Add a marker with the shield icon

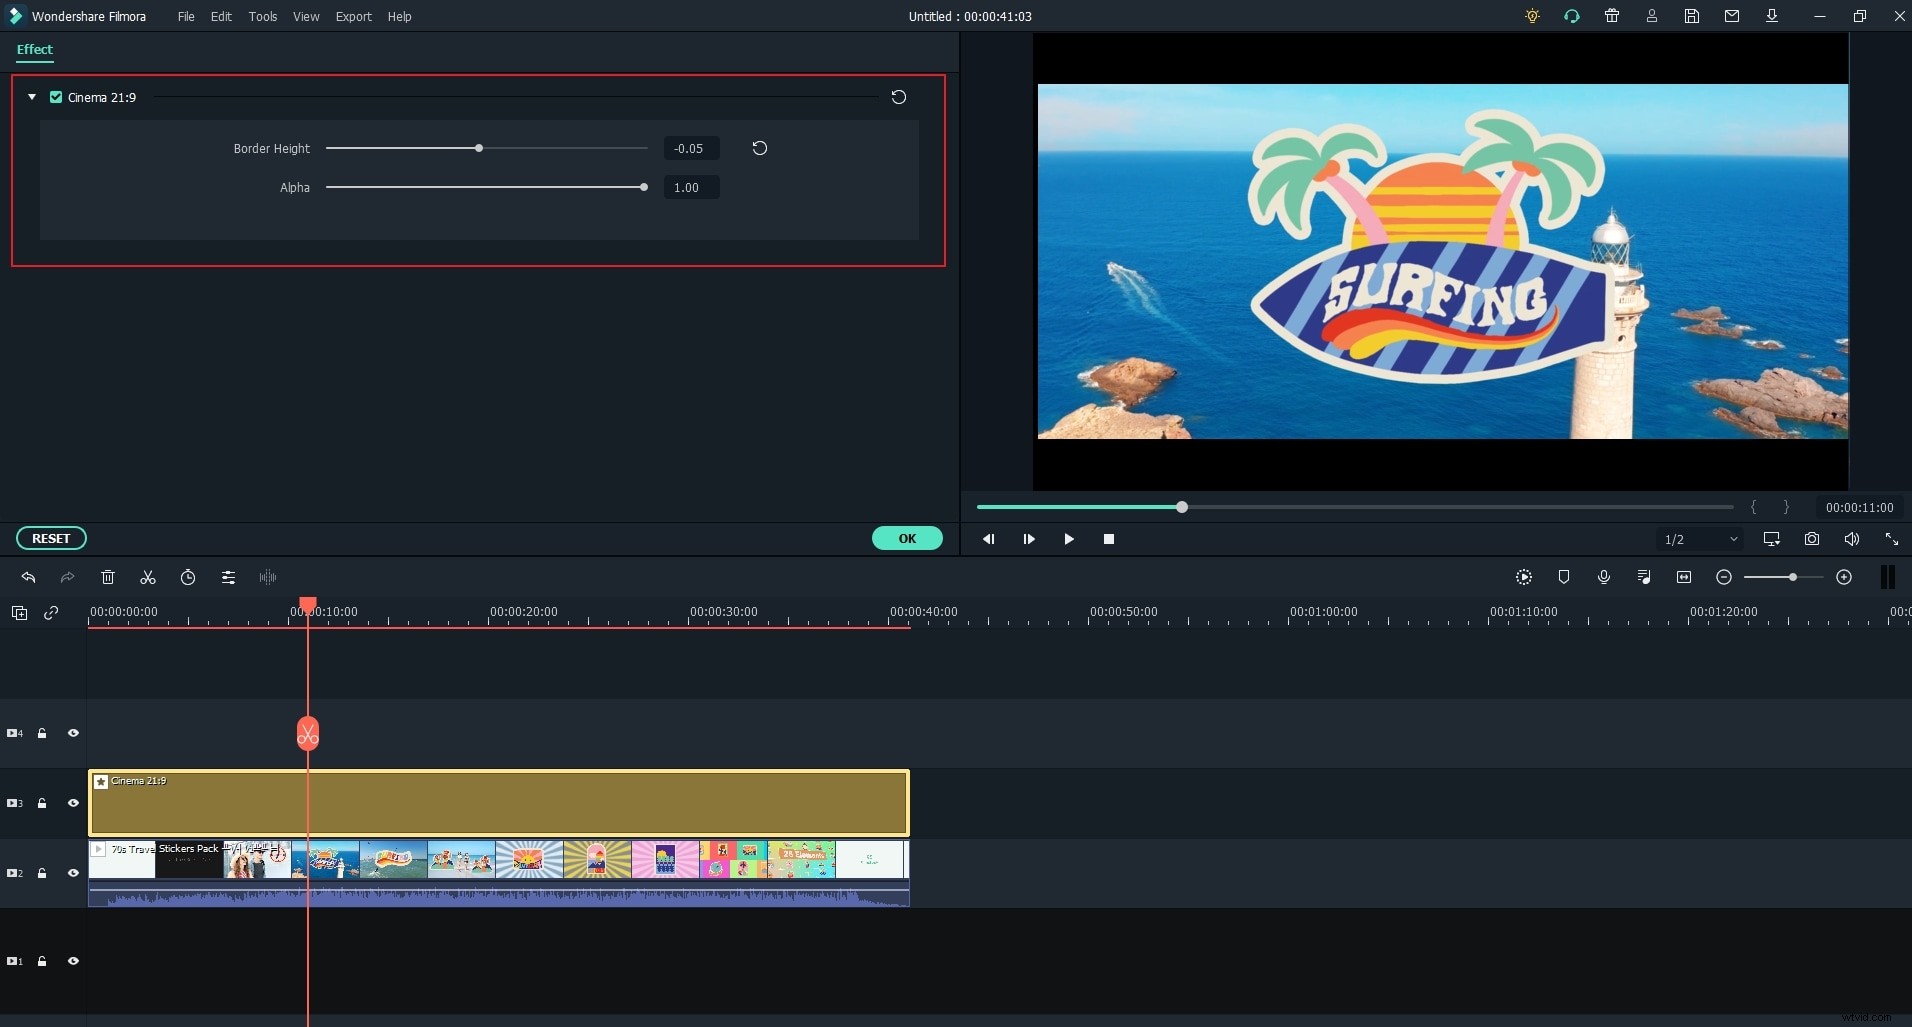1563,577
